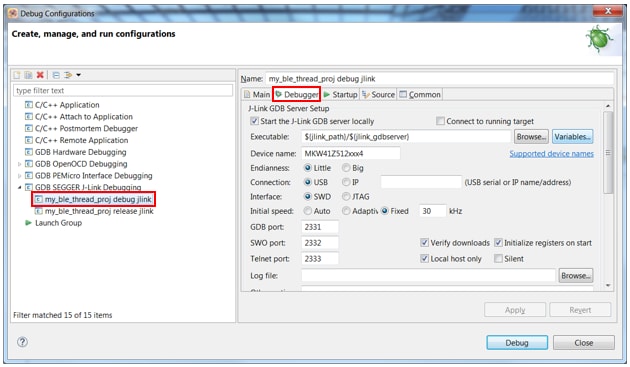Screen dimensions: 630x367
Task: Click the Duplicate launch configuration icon
Action: (x=28, y=75)
